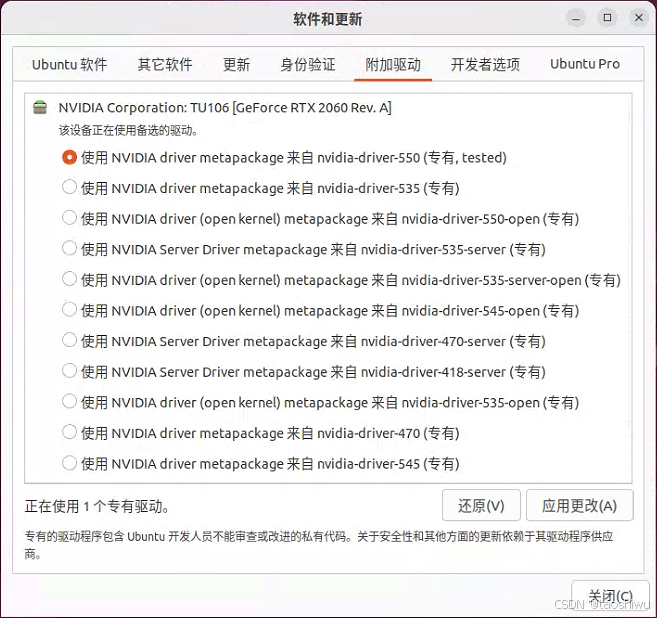
Task: Minimize the 软件和更新 window
Action: point(576,18)
